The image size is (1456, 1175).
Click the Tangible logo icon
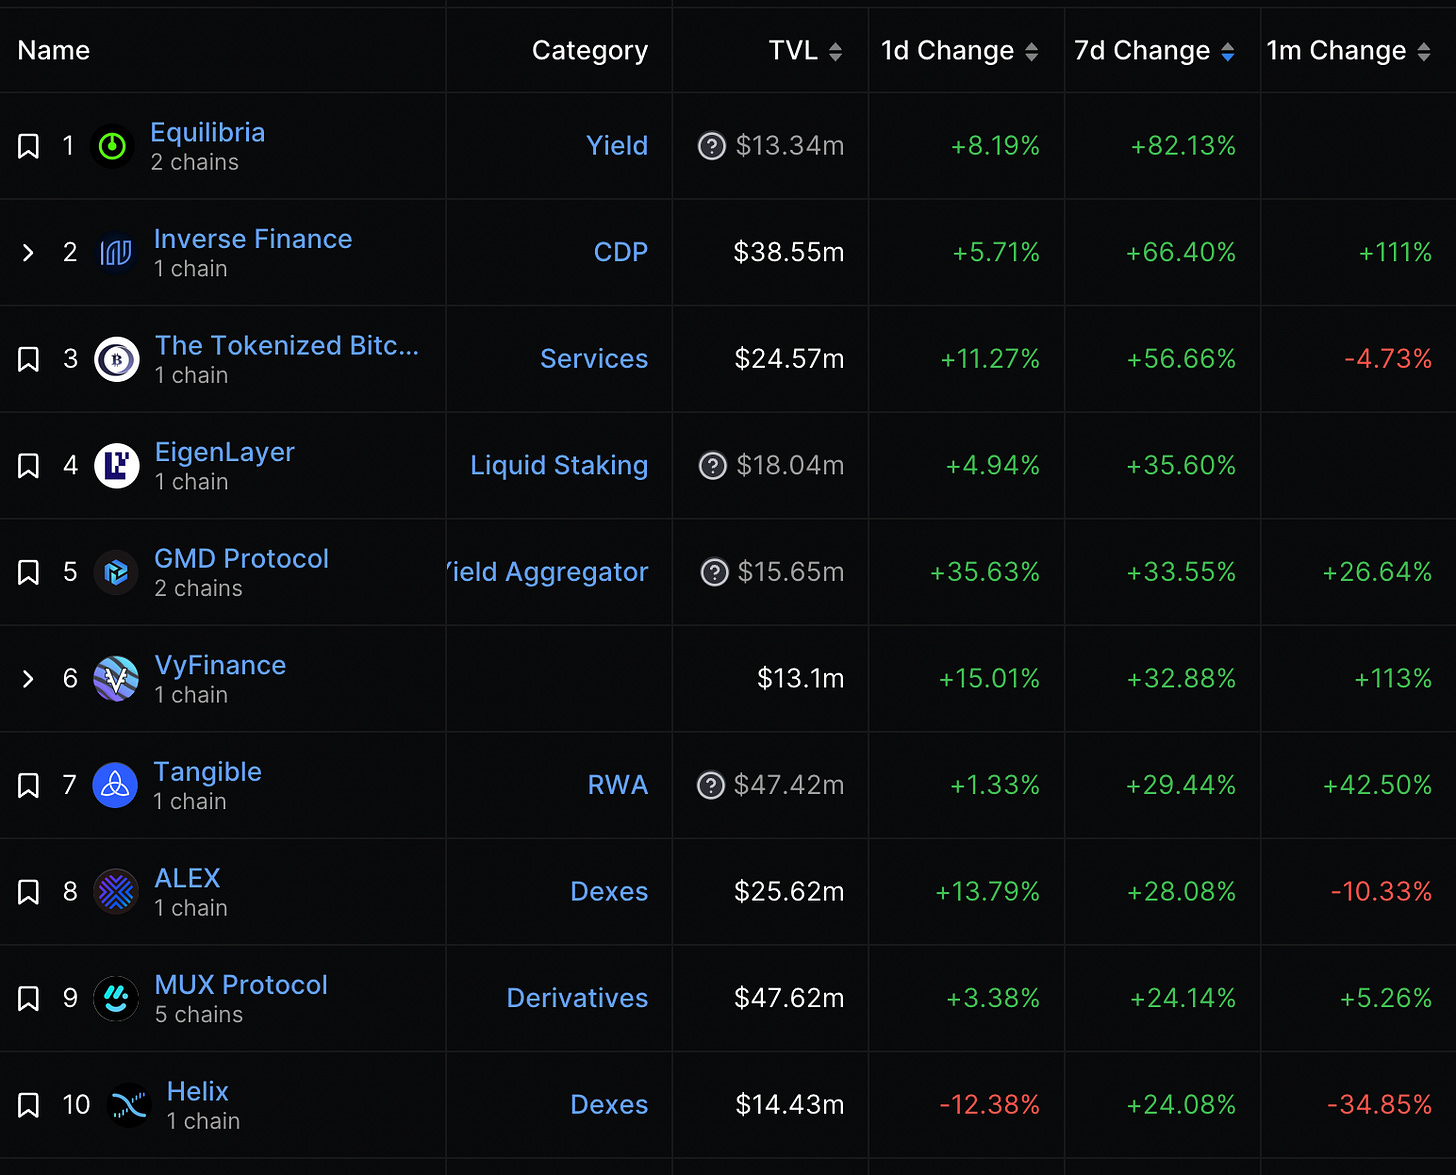click(115, 785)
